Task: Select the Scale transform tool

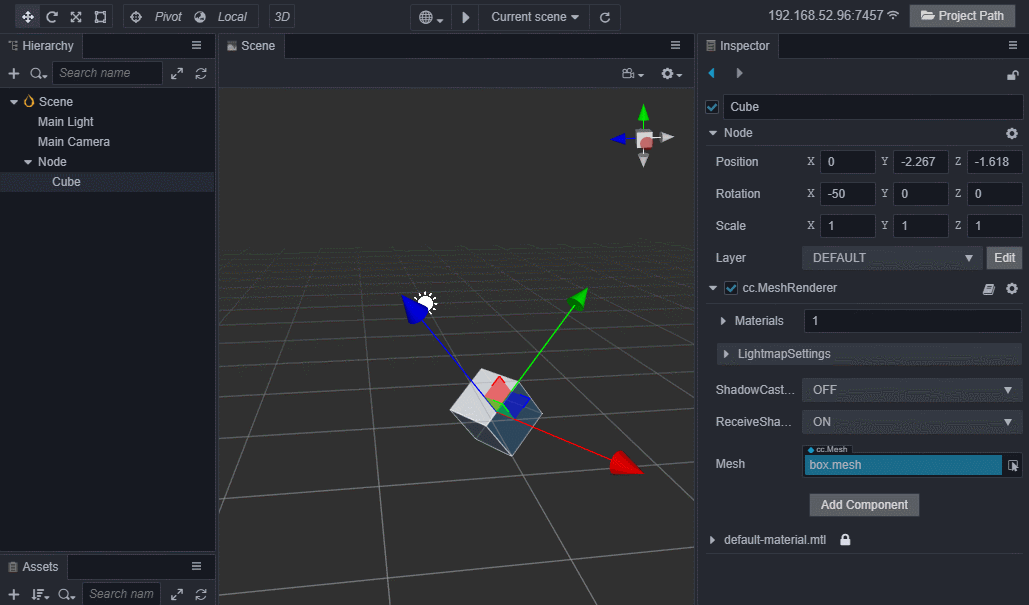Action: [x=76, y=16]
